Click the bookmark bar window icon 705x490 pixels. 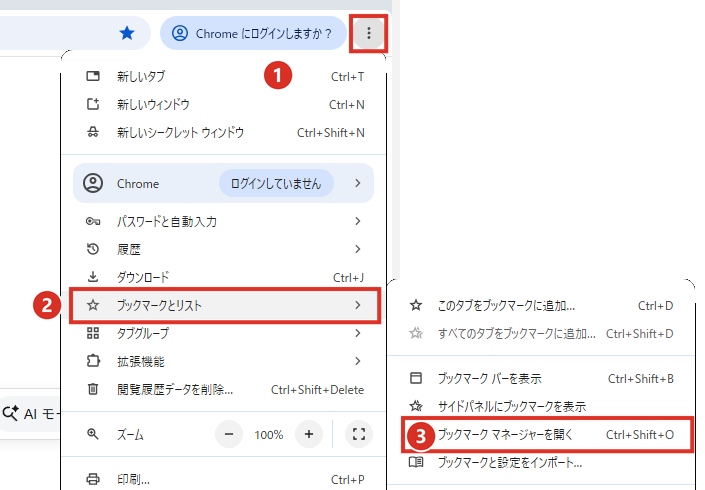pos(416,378)
